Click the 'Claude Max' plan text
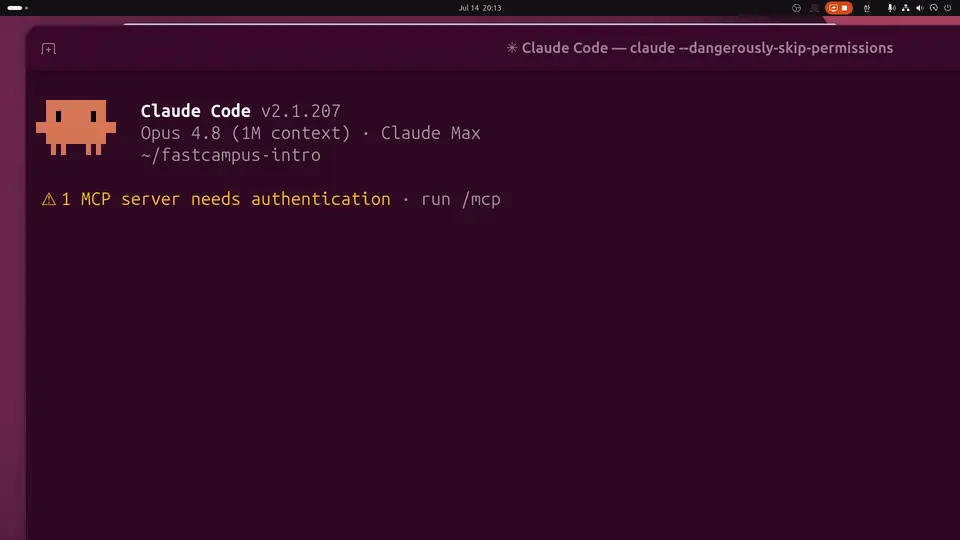The height and width of the screenshot is (540, 960). 430,133
